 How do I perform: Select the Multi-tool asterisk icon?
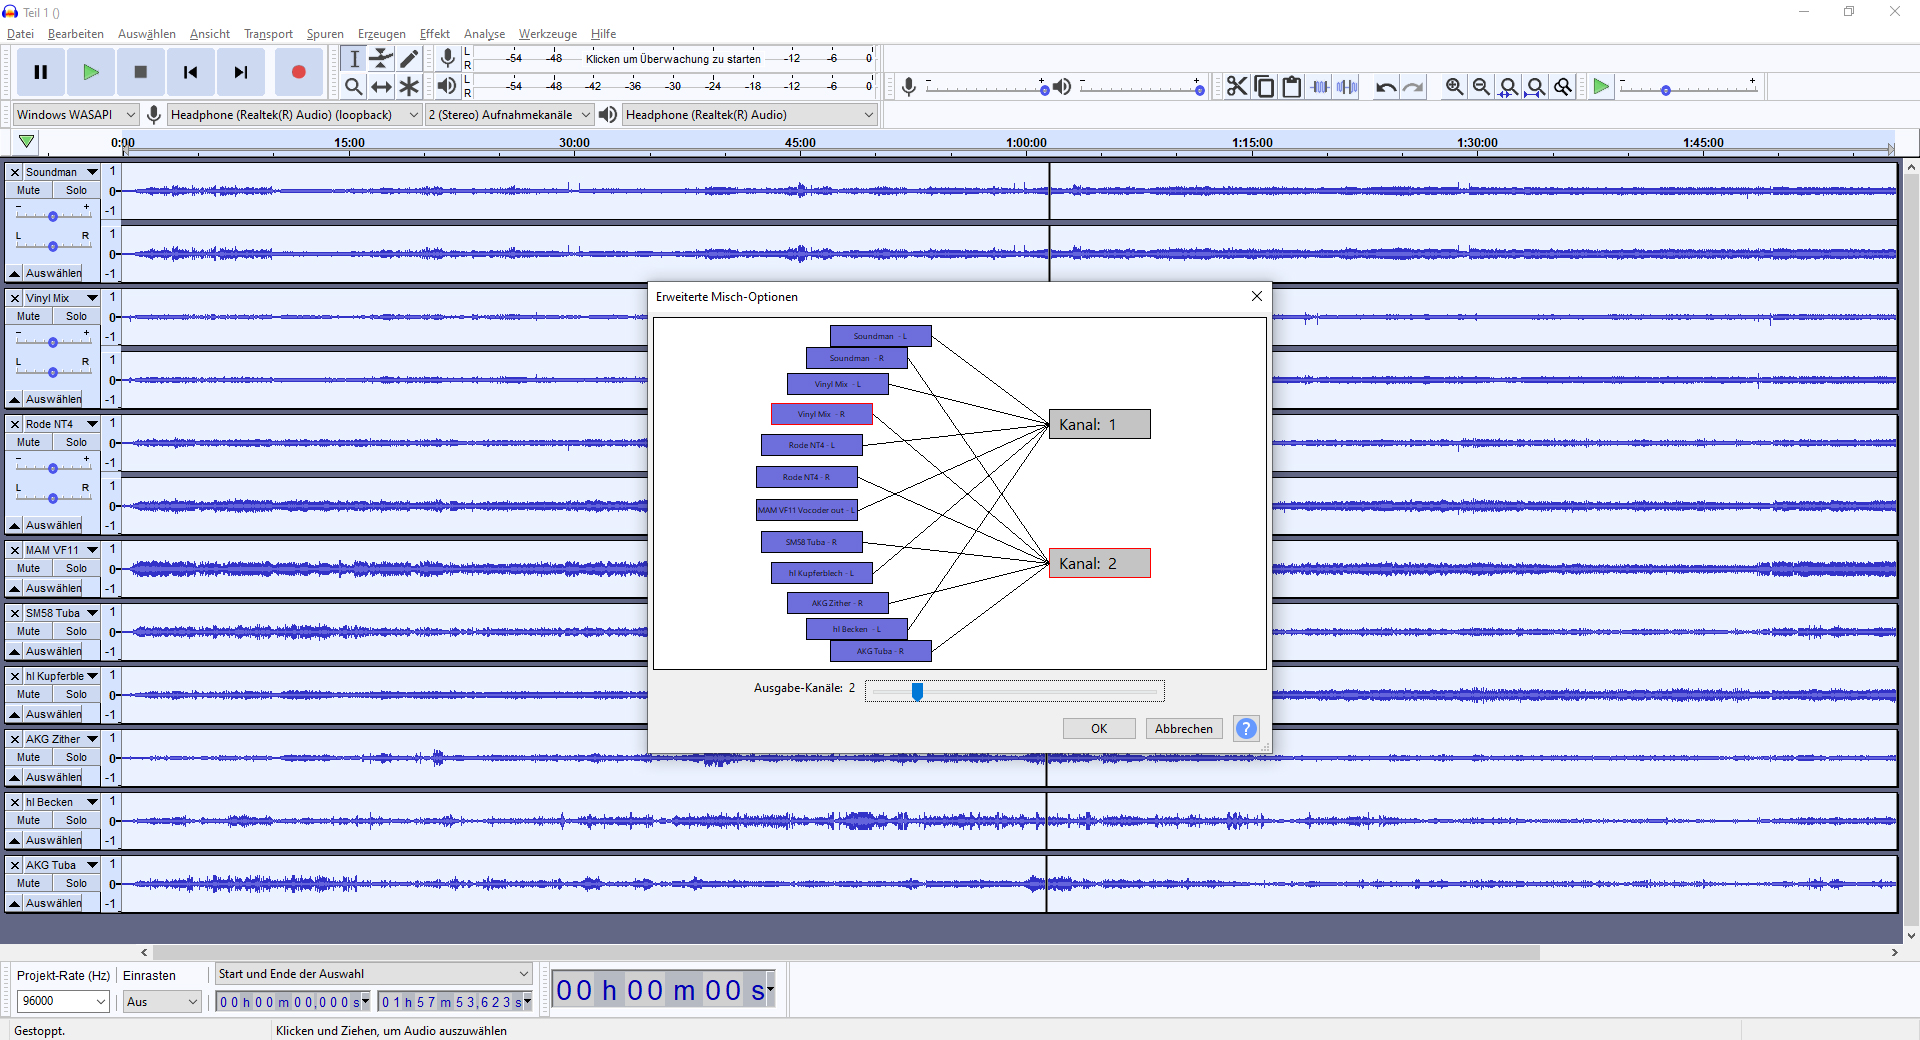pyautogui.click(x=409, y=87)
